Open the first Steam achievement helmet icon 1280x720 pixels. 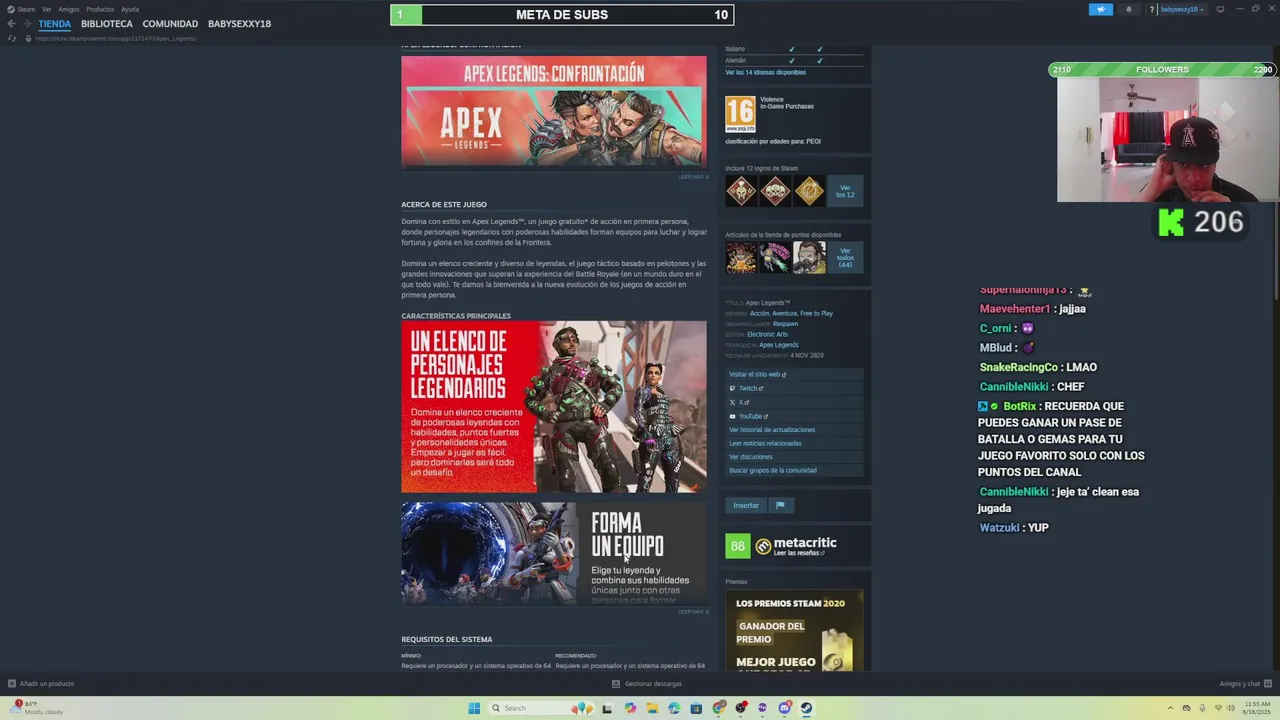pos(741,191)
